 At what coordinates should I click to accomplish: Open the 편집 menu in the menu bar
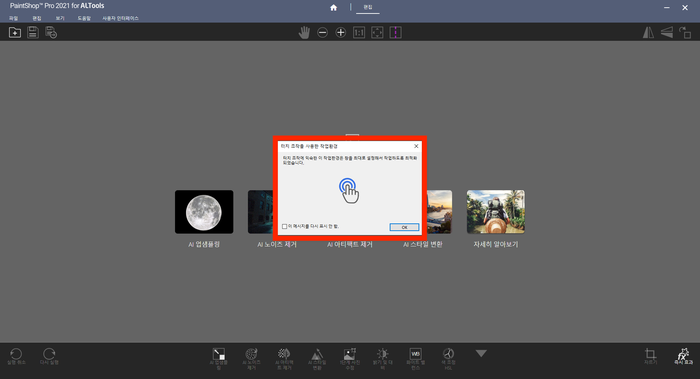click(37, 18)
